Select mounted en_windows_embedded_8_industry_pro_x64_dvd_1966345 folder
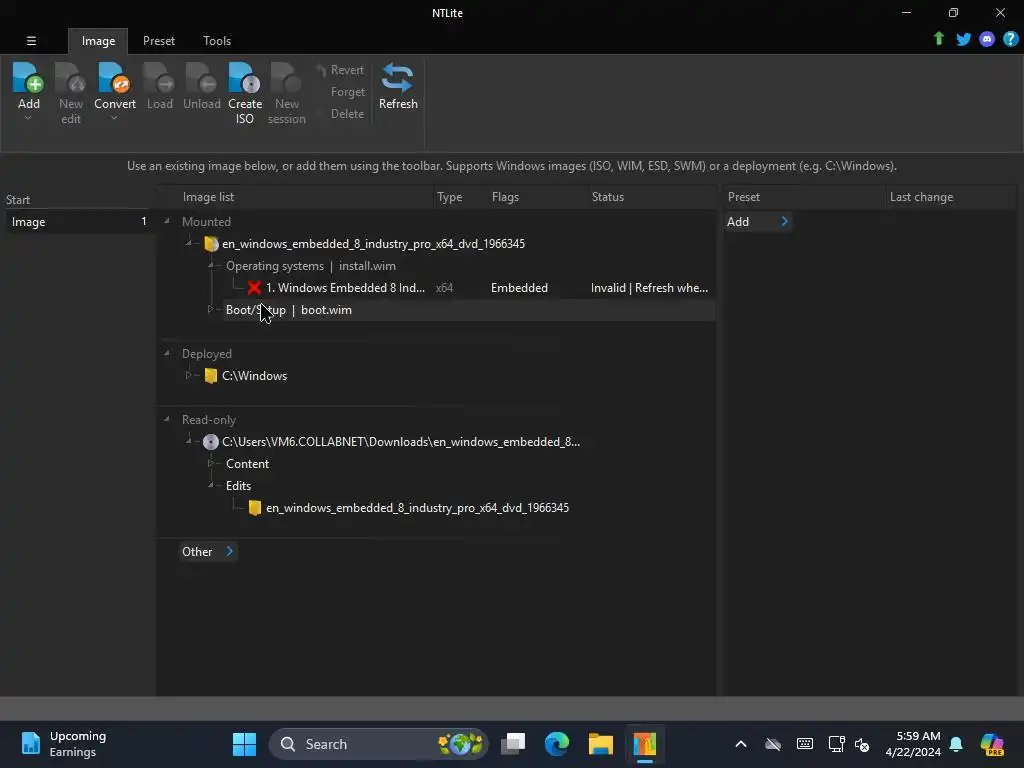The width and height of the screenshot is (1024, 768). coord(373,244)
